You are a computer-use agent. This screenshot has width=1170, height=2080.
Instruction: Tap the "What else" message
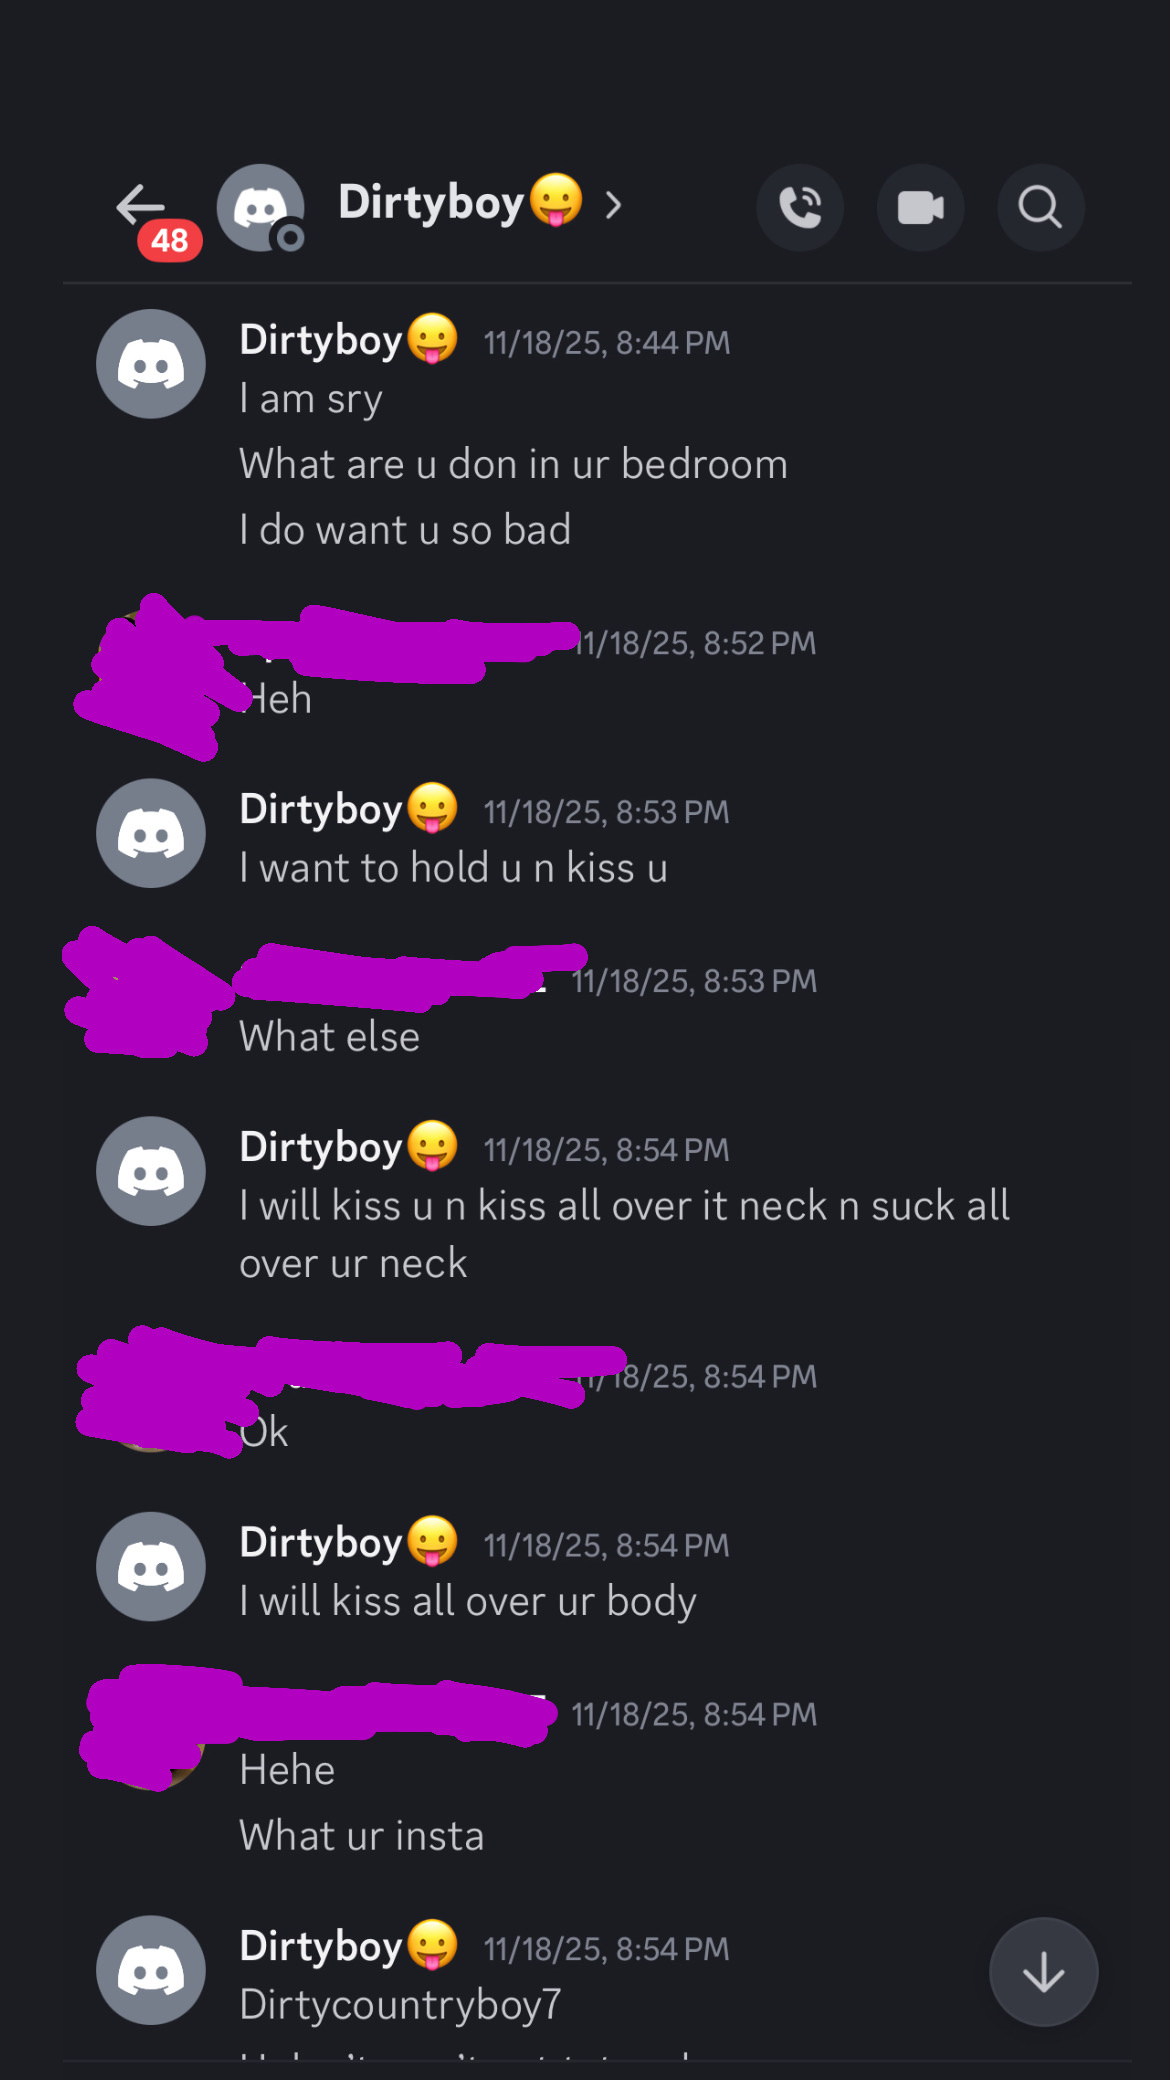point(329,1037)
